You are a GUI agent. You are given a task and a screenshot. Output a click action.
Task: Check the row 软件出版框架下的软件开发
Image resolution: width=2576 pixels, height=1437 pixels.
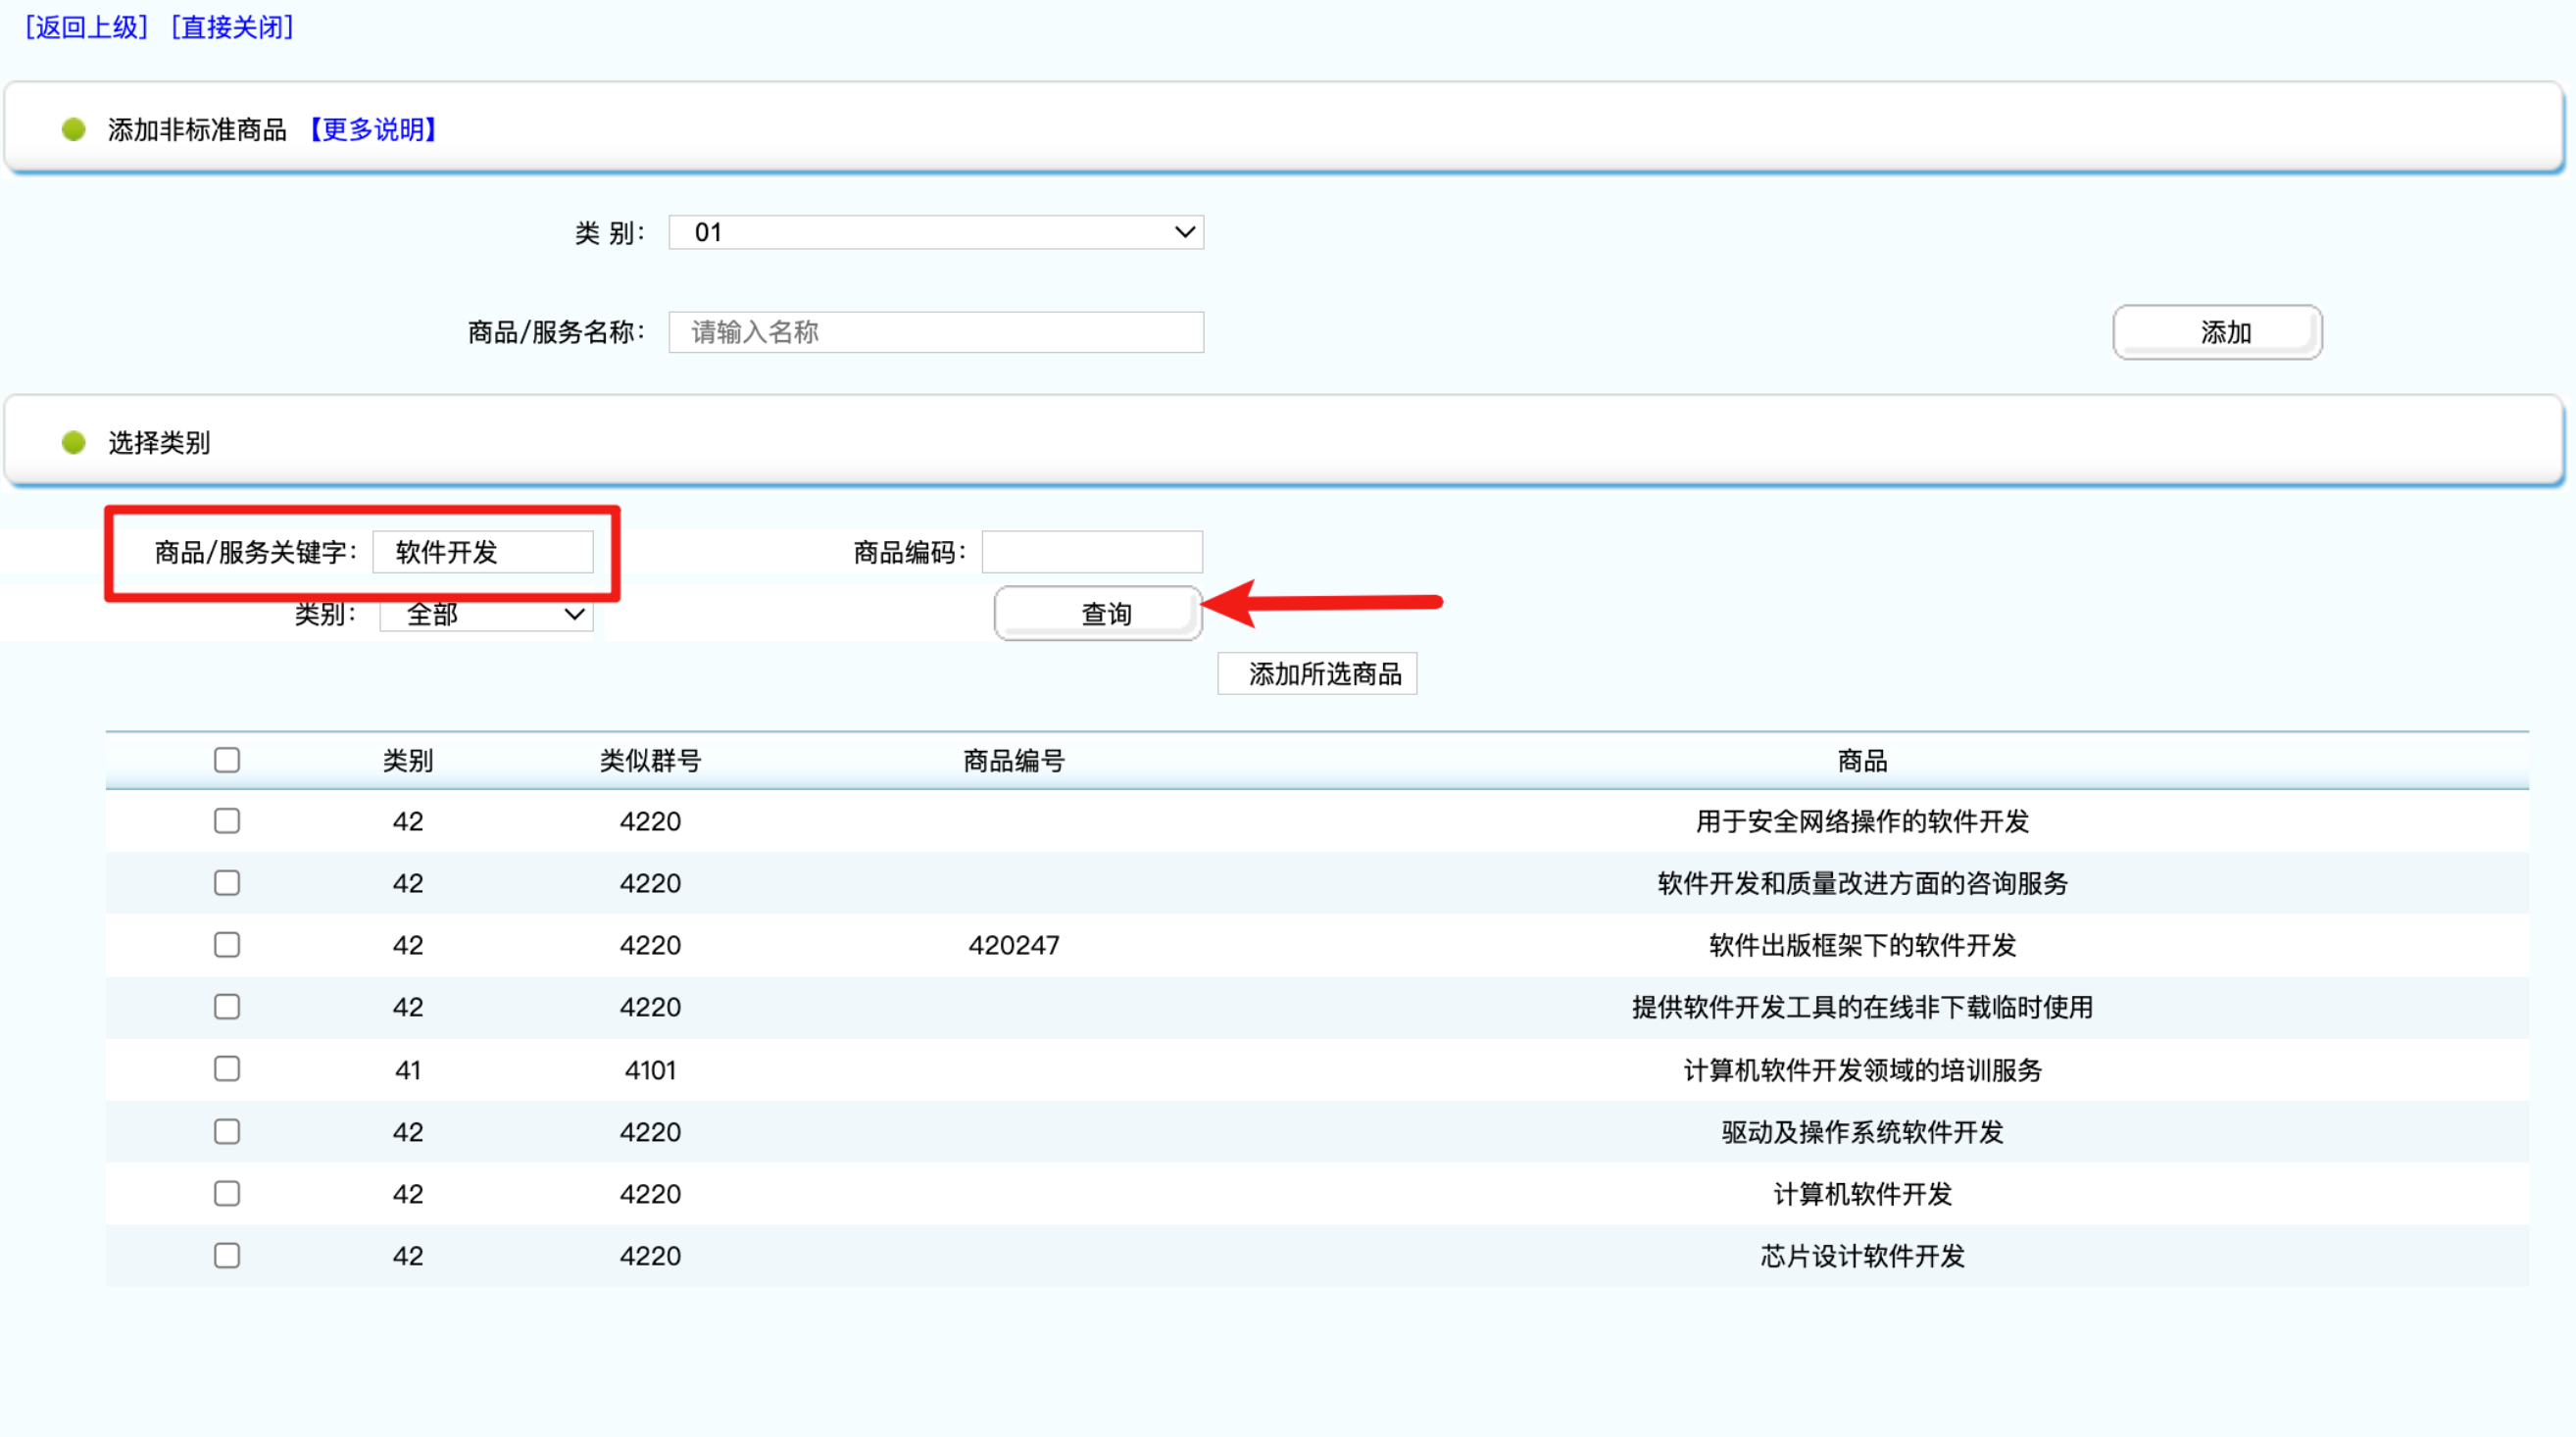pyautogui.click(x=227, y=945)
